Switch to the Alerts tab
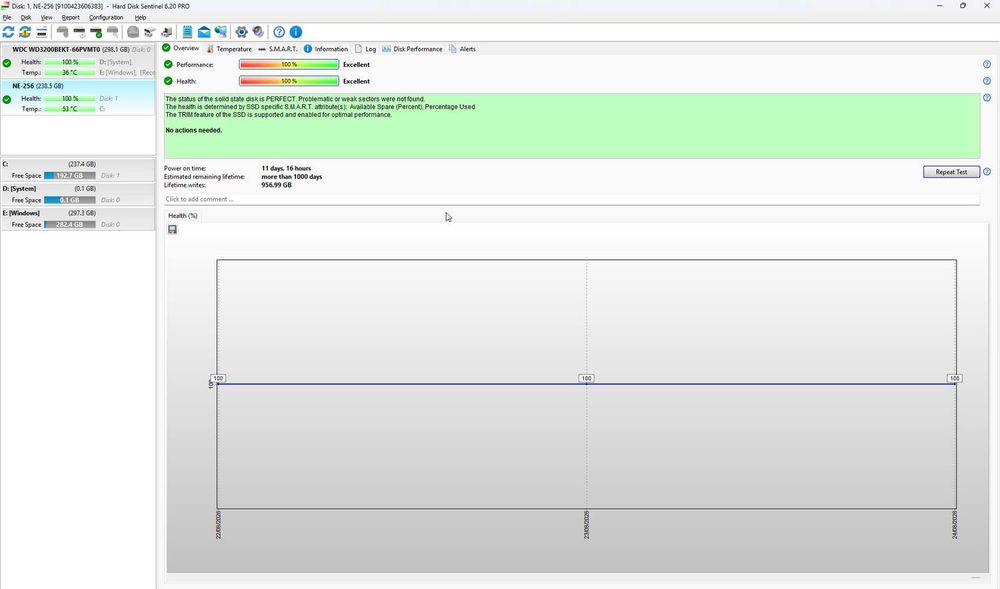This screenshot has height=589, width=1000. pos(462,49)
